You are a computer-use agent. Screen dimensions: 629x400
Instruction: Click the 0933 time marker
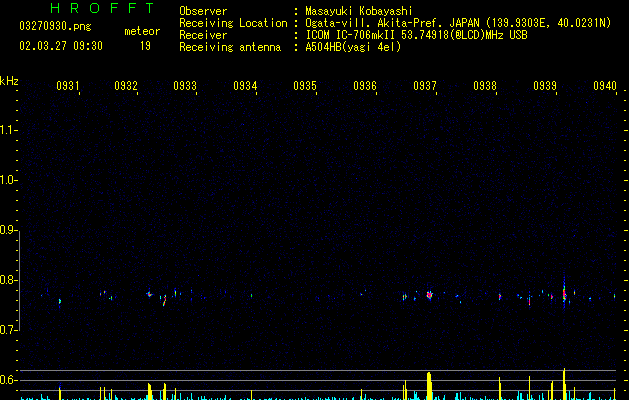[185, 86]
